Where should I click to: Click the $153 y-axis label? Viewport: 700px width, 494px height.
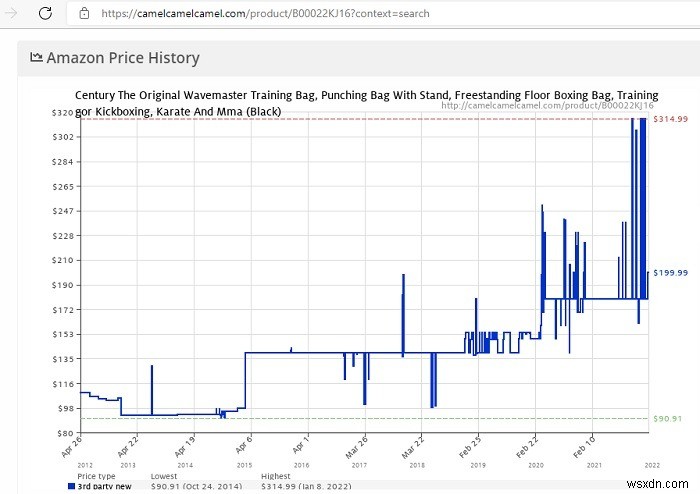click(x=62, y=334)
